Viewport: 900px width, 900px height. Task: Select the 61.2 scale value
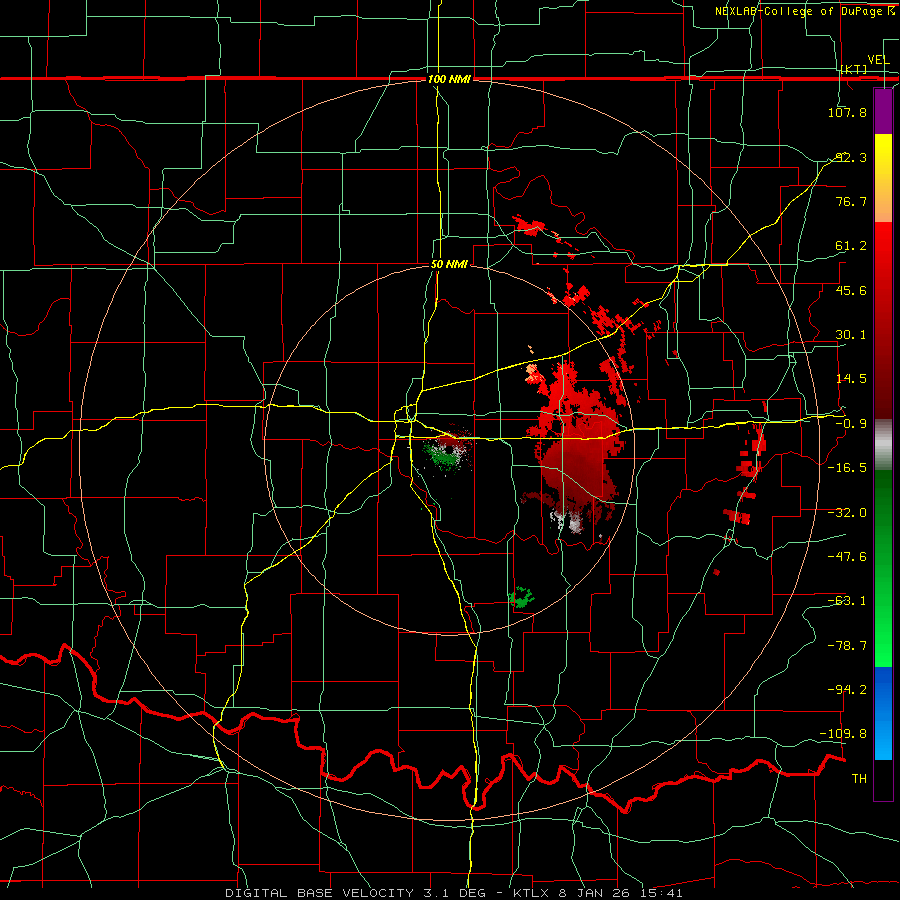click(x=851, y=246)
